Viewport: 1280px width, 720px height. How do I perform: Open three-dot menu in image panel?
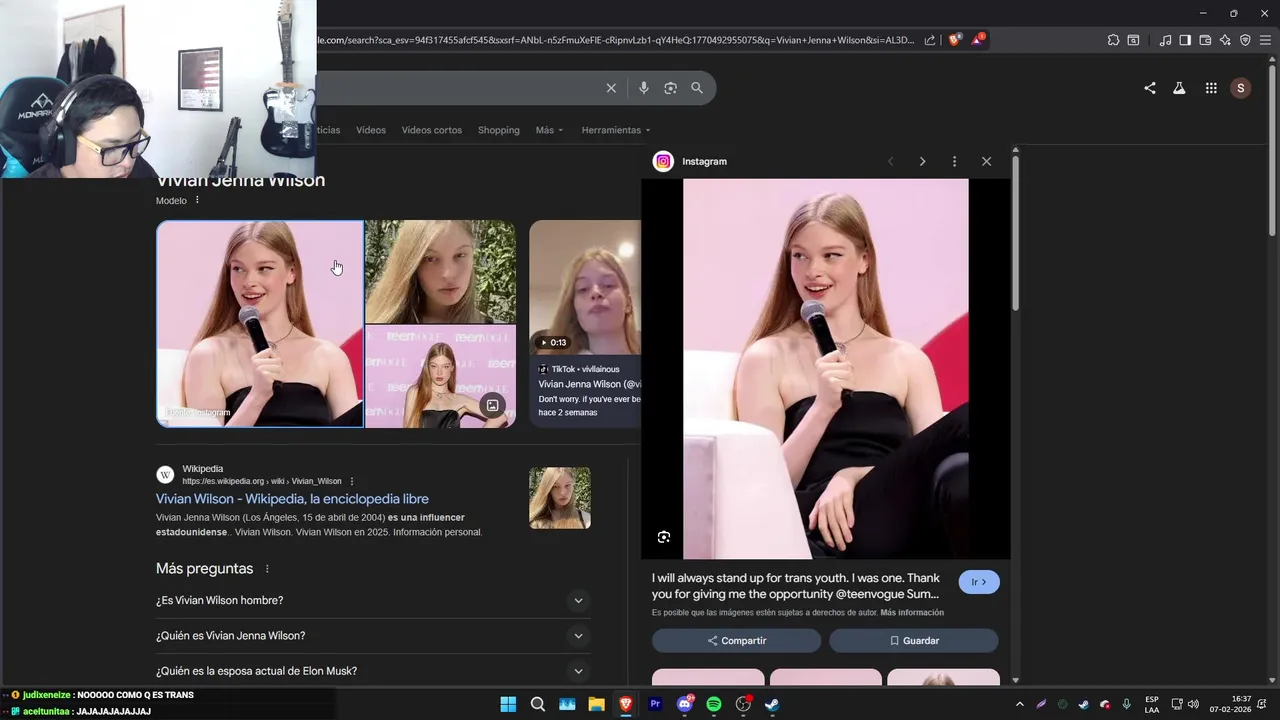tap(954, 161)
